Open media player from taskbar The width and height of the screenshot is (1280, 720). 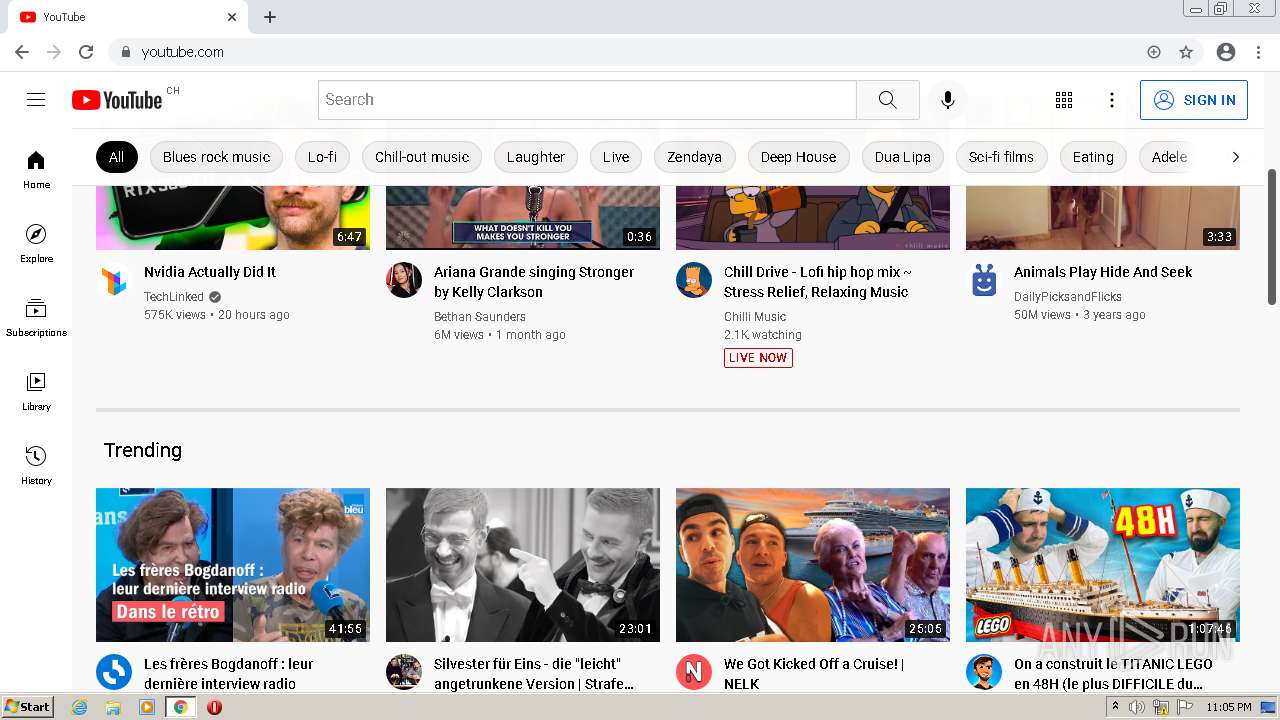pyautogui.click(x=147, y=707)
